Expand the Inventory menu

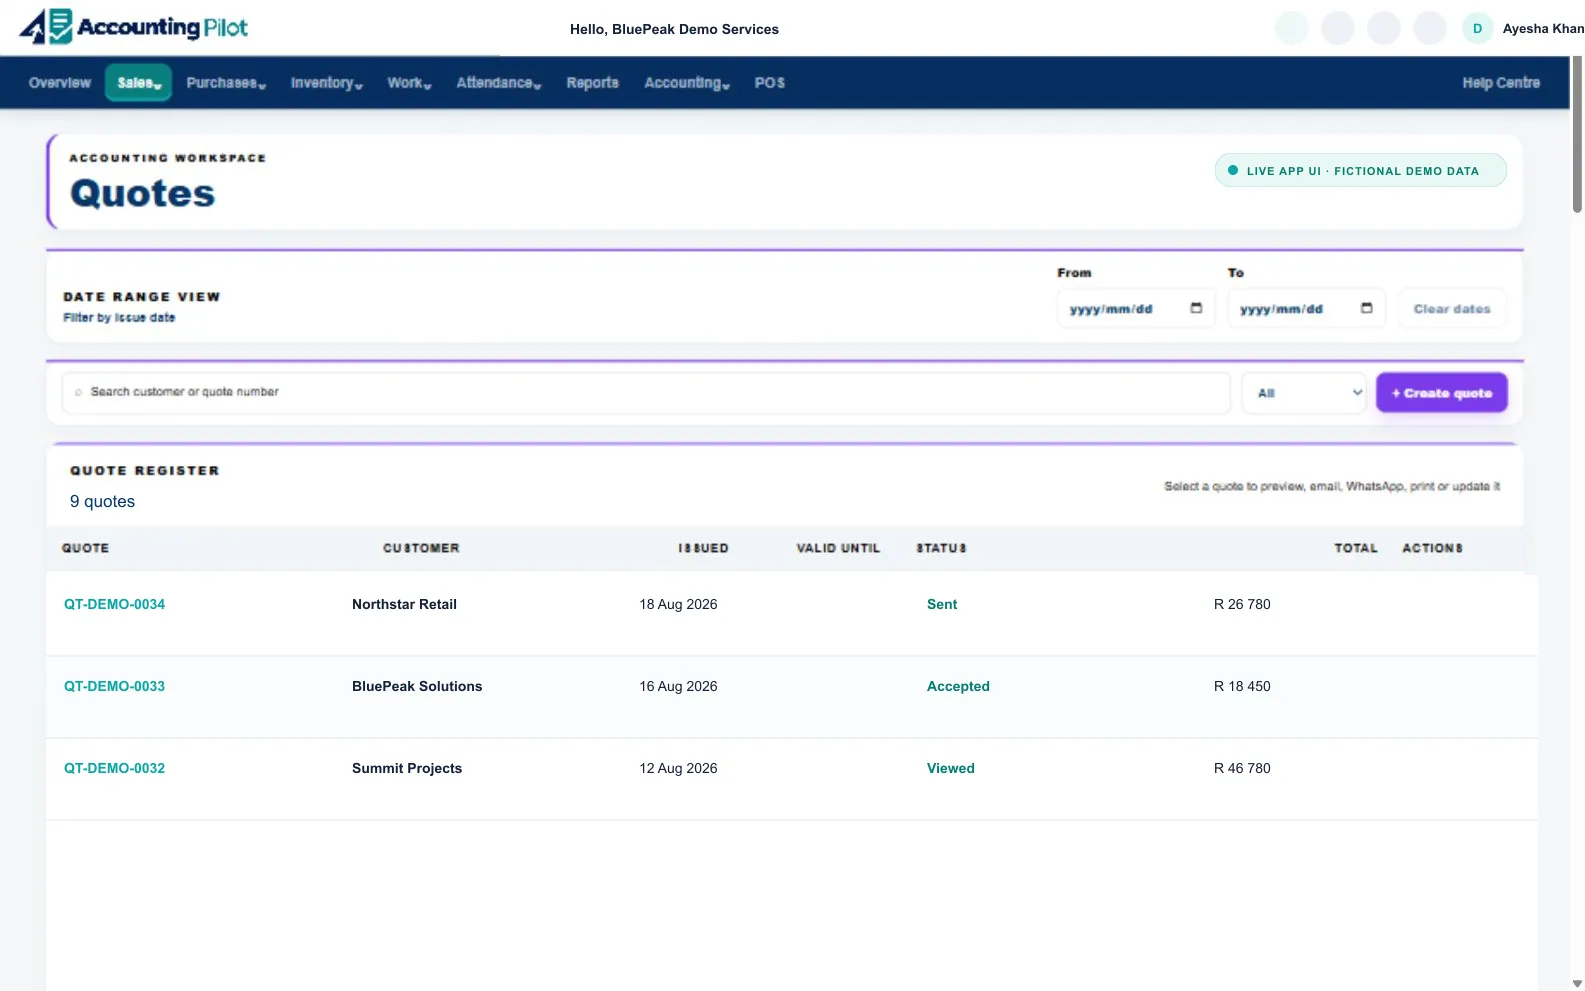coord(326,83)
